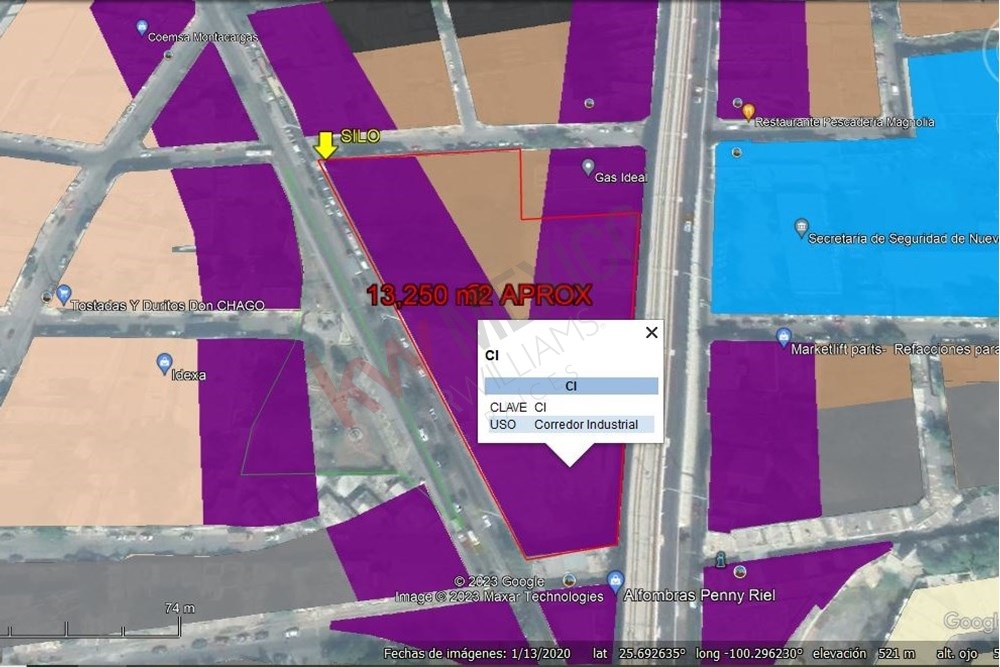
Task: Click photo marker above Secretaría zone corner
Action: click(737, 152)
